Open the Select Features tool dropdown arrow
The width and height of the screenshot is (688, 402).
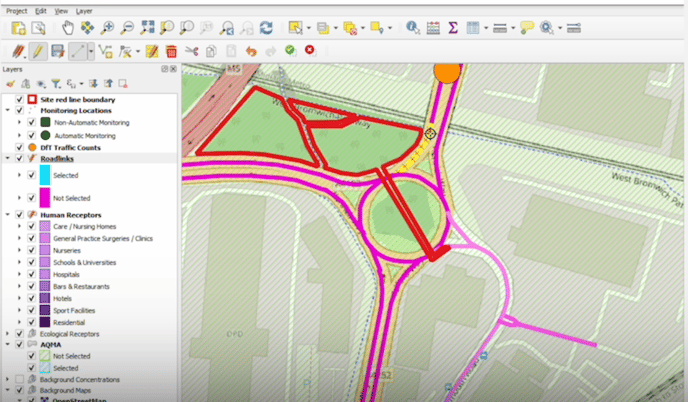pos(309,28)
